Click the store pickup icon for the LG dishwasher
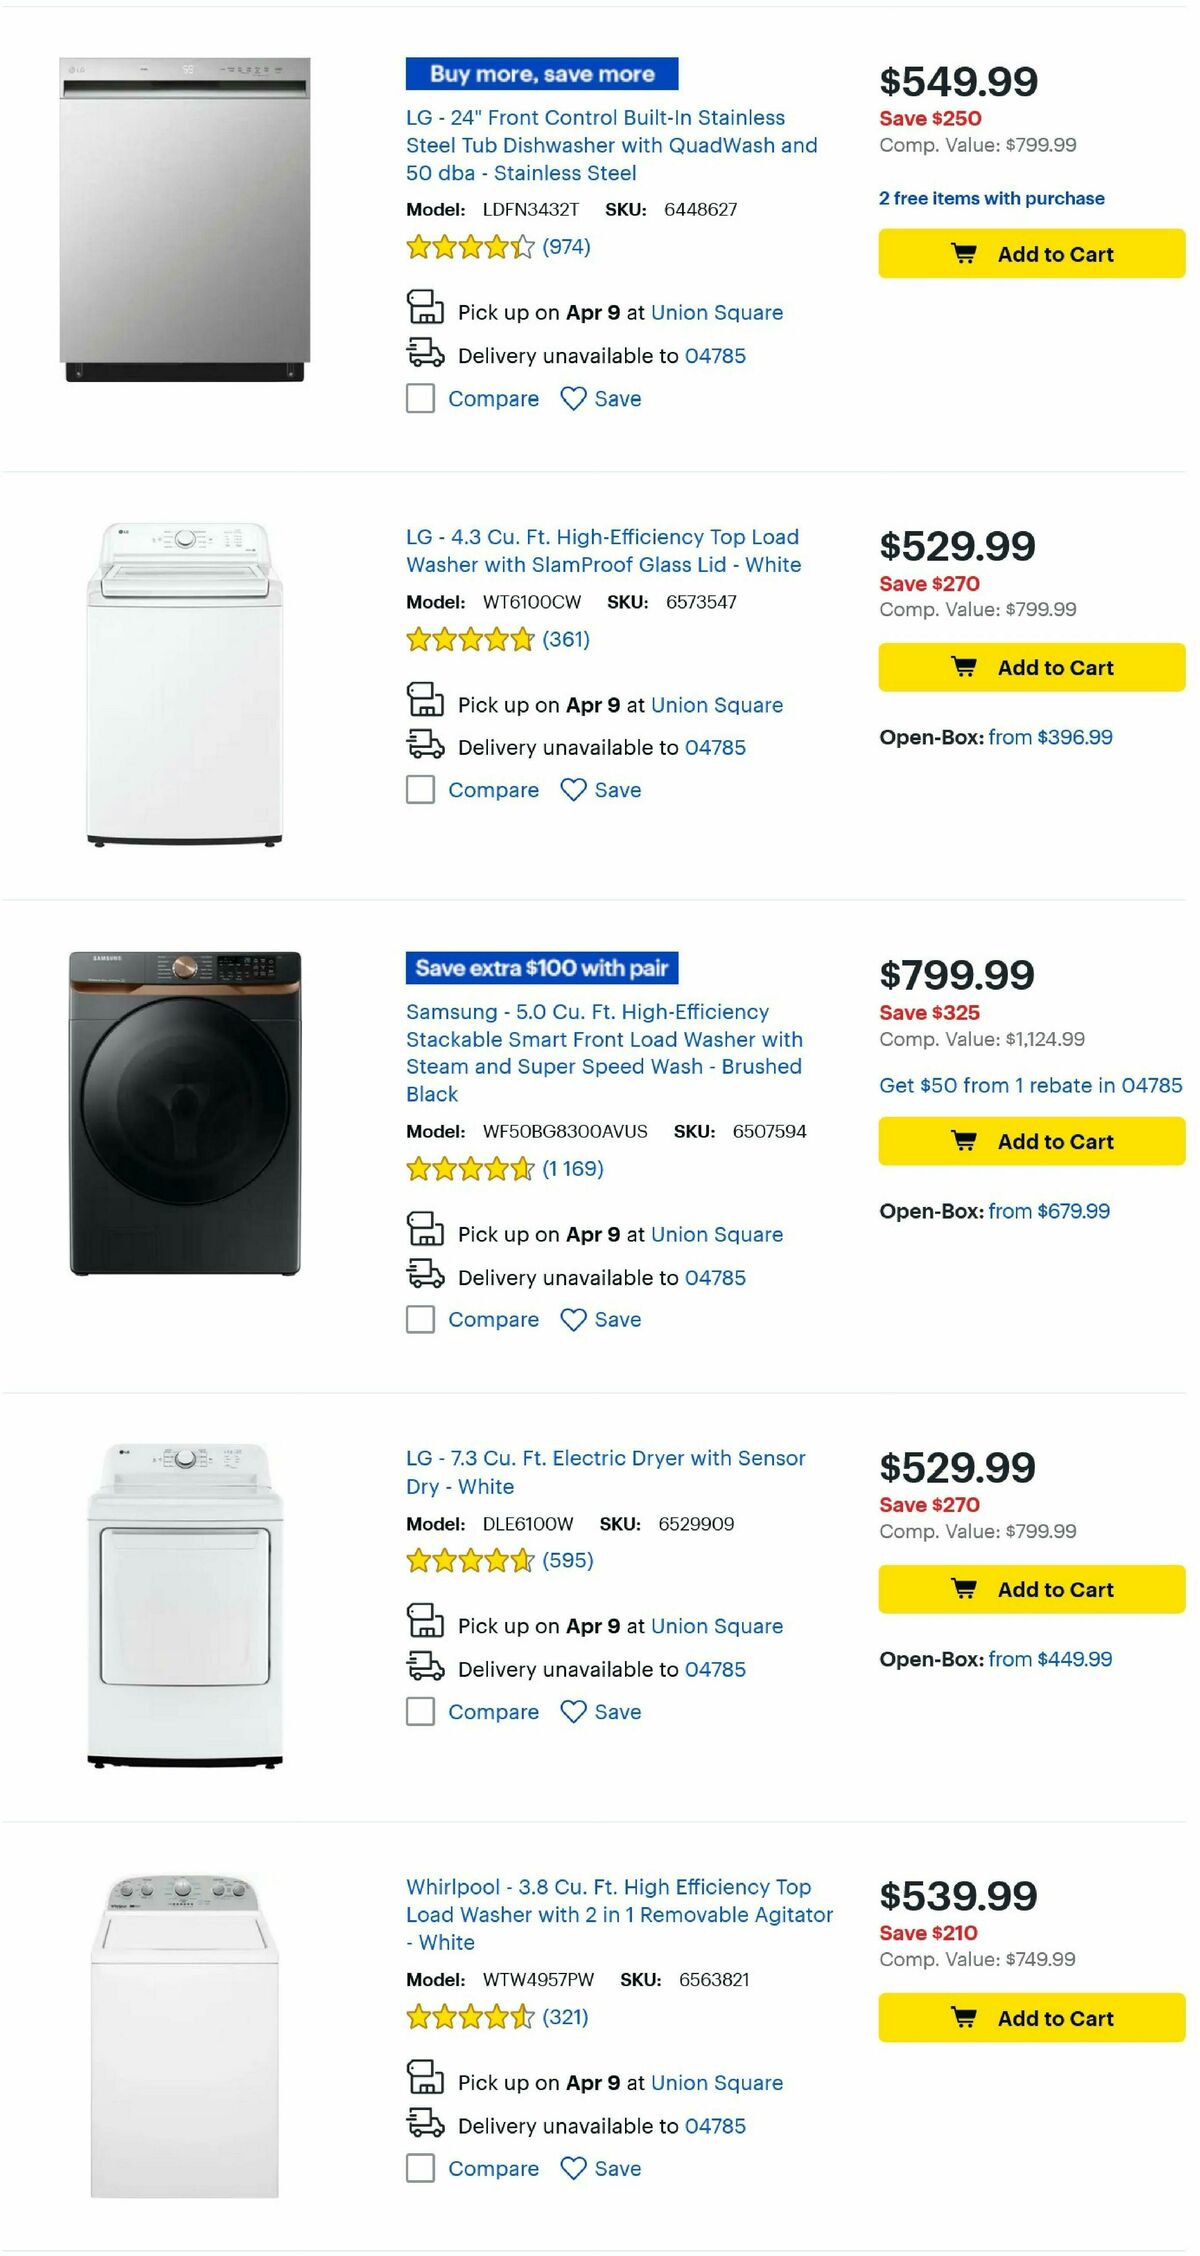 427,310
